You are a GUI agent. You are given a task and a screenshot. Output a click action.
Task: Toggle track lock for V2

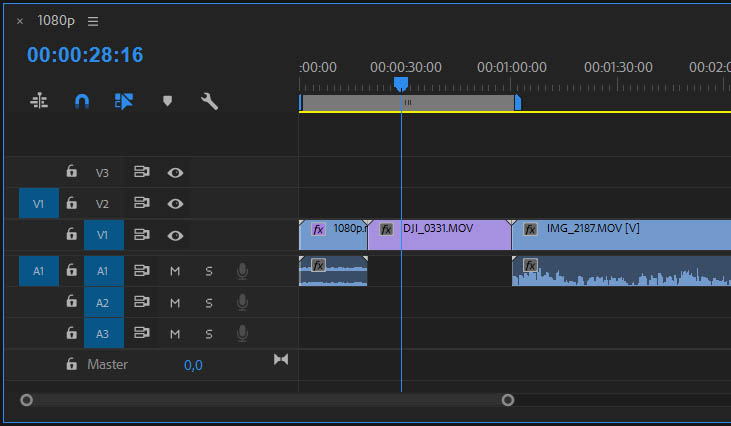click(71, 203)
